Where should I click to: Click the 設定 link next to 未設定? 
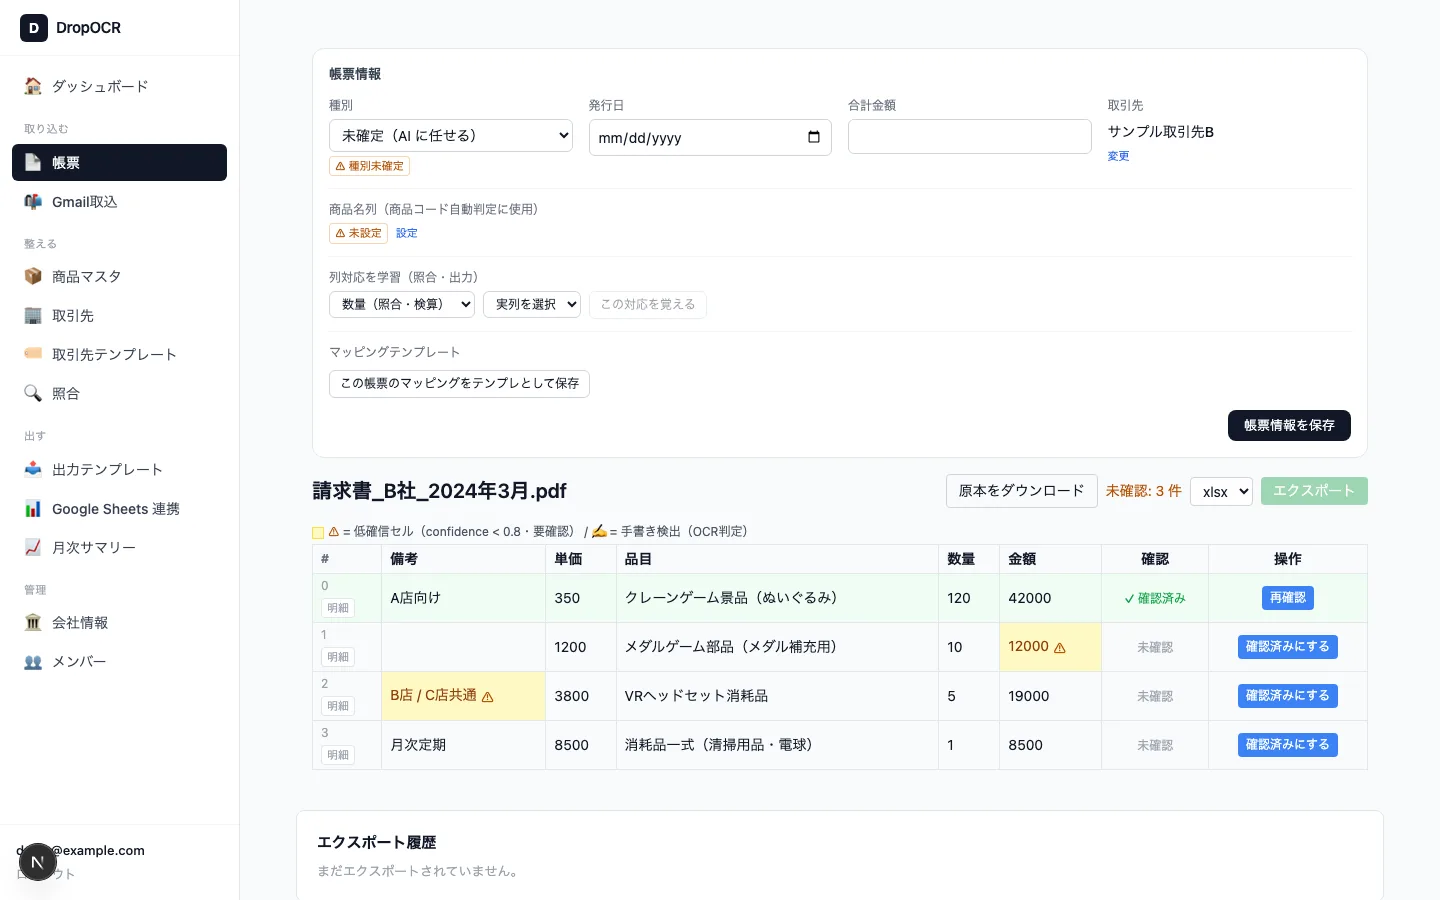pos(407,233)
